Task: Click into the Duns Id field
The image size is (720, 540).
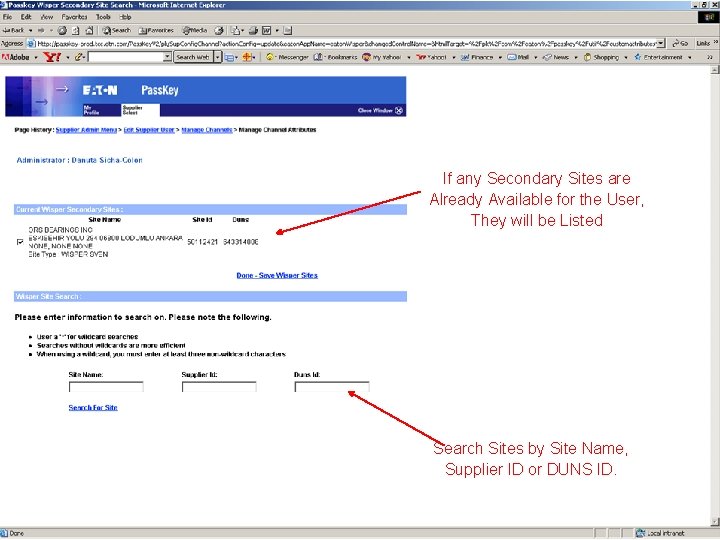Action: (x=332, y=387)
